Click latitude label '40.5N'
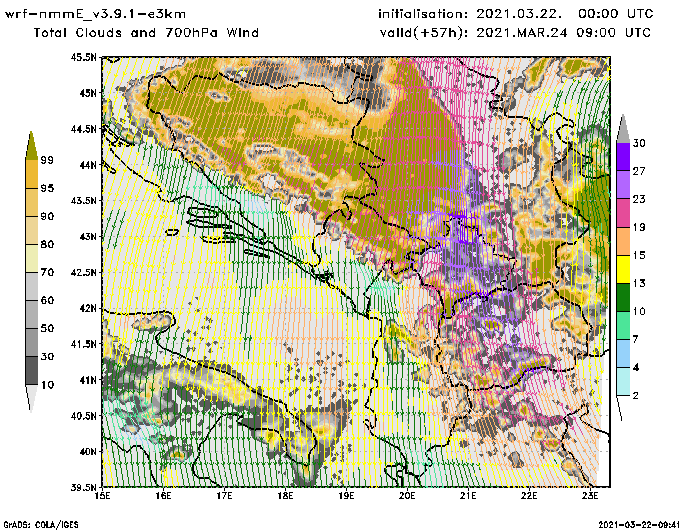The image size is (700, 530). (83, 416)
